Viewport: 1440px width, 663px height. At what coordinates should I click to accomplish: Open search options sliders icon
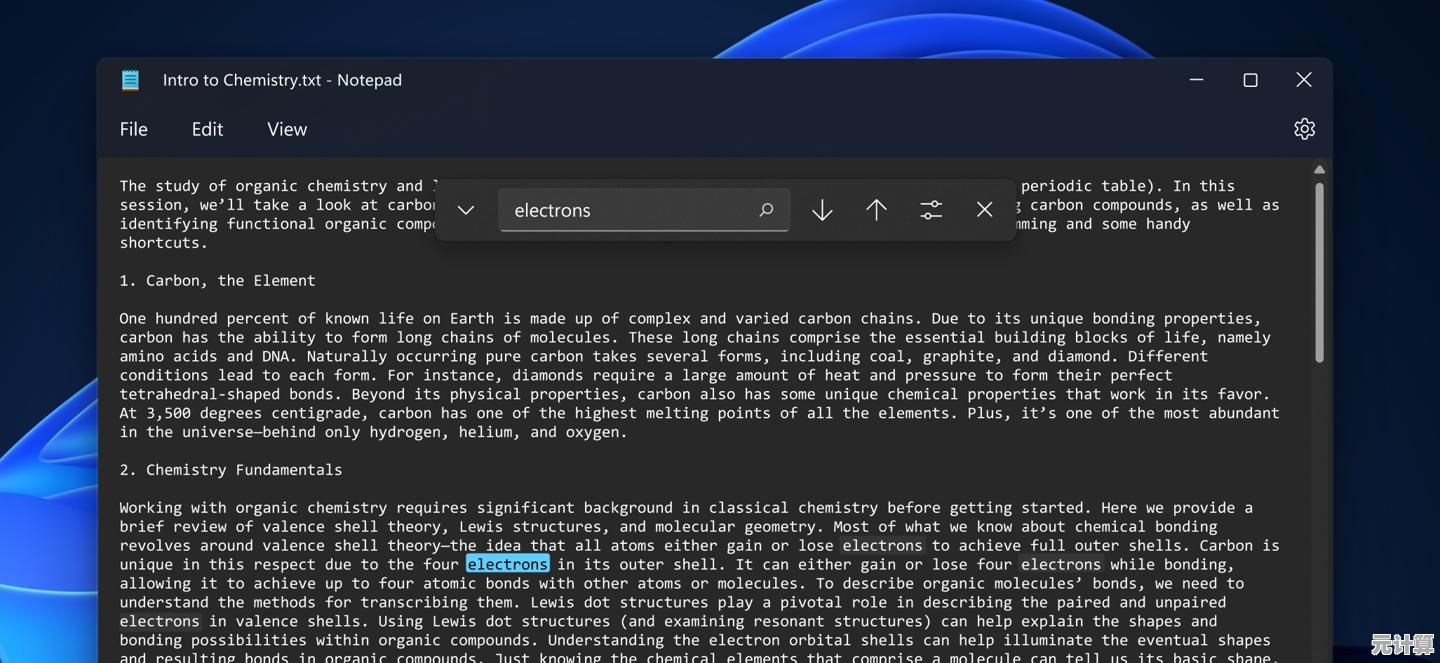(x=931, y=210)
